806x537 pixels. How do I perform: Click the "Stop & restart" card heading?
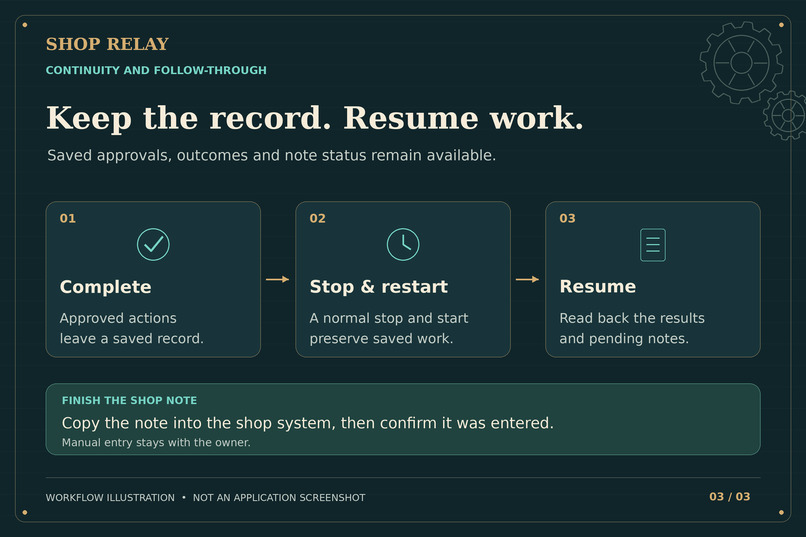pos(379,287)
